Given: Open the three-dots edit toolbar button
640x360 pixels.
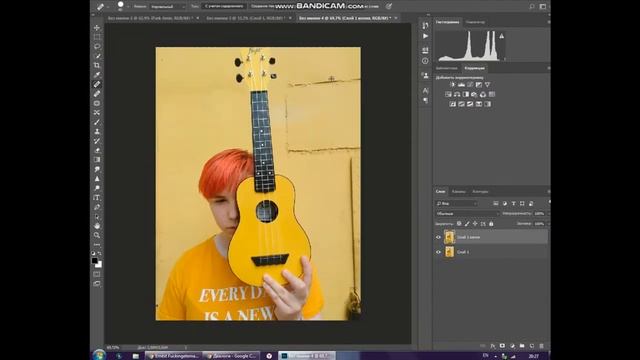Looking at the screenshot, I should click(x=97, y=244).
